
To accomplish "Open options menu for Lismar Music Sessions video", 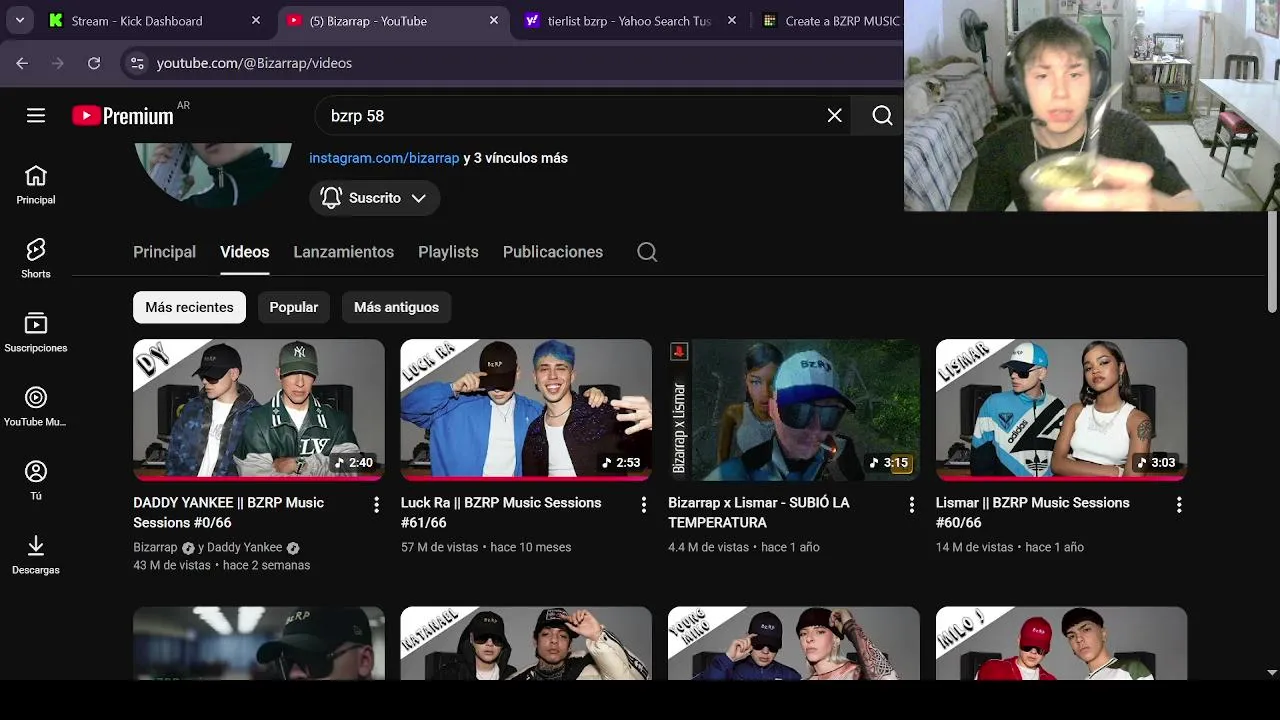I will click(x=1179, y=505).
